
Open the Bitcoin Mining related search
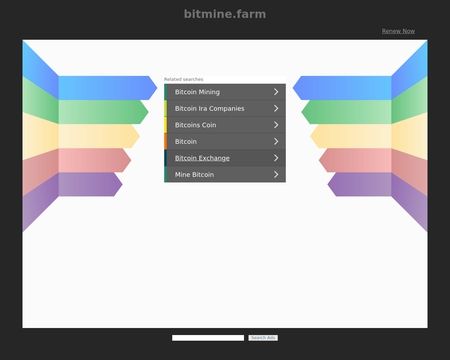pos(225,92)
